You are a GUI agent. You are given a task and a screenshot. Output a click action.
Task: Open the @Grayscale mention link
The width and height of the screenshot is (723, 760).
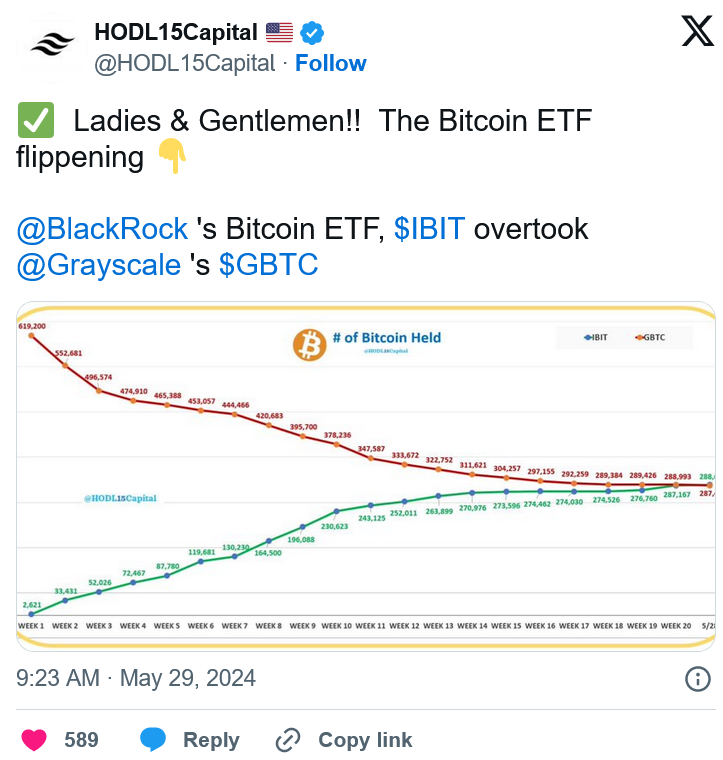coord(99,265)
